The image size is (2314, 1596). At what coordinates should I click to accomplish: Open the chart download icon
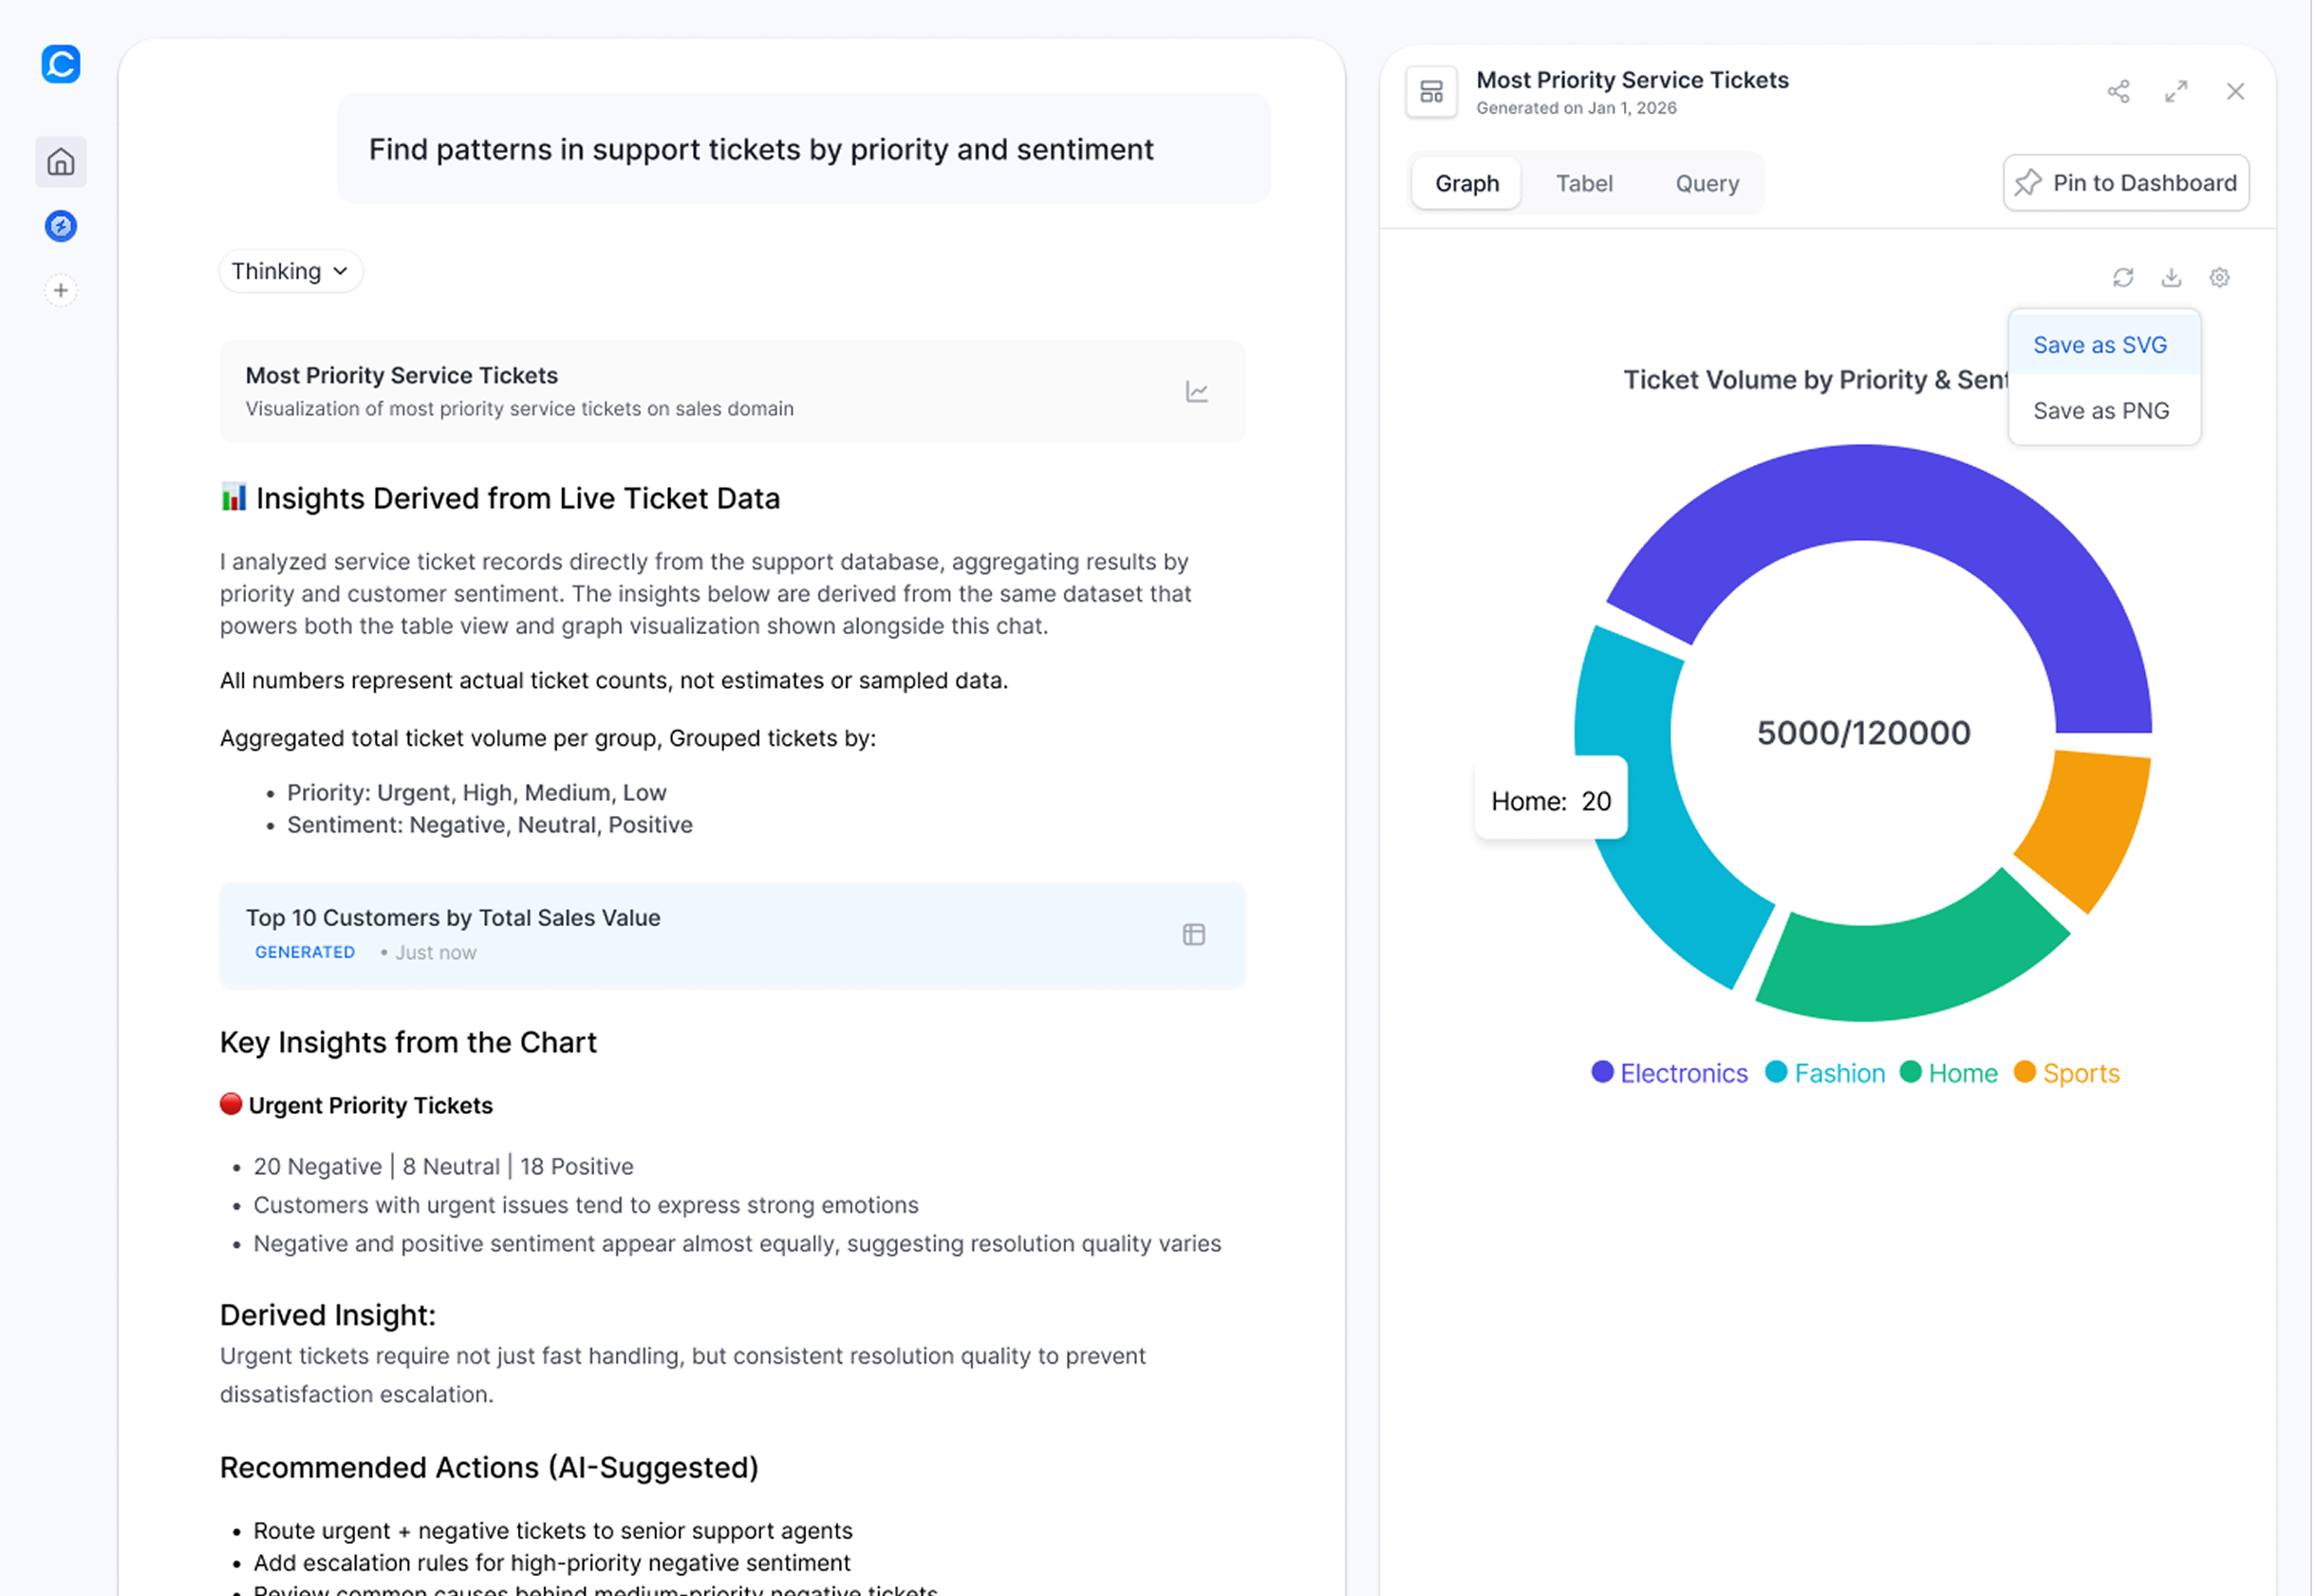2171,277
